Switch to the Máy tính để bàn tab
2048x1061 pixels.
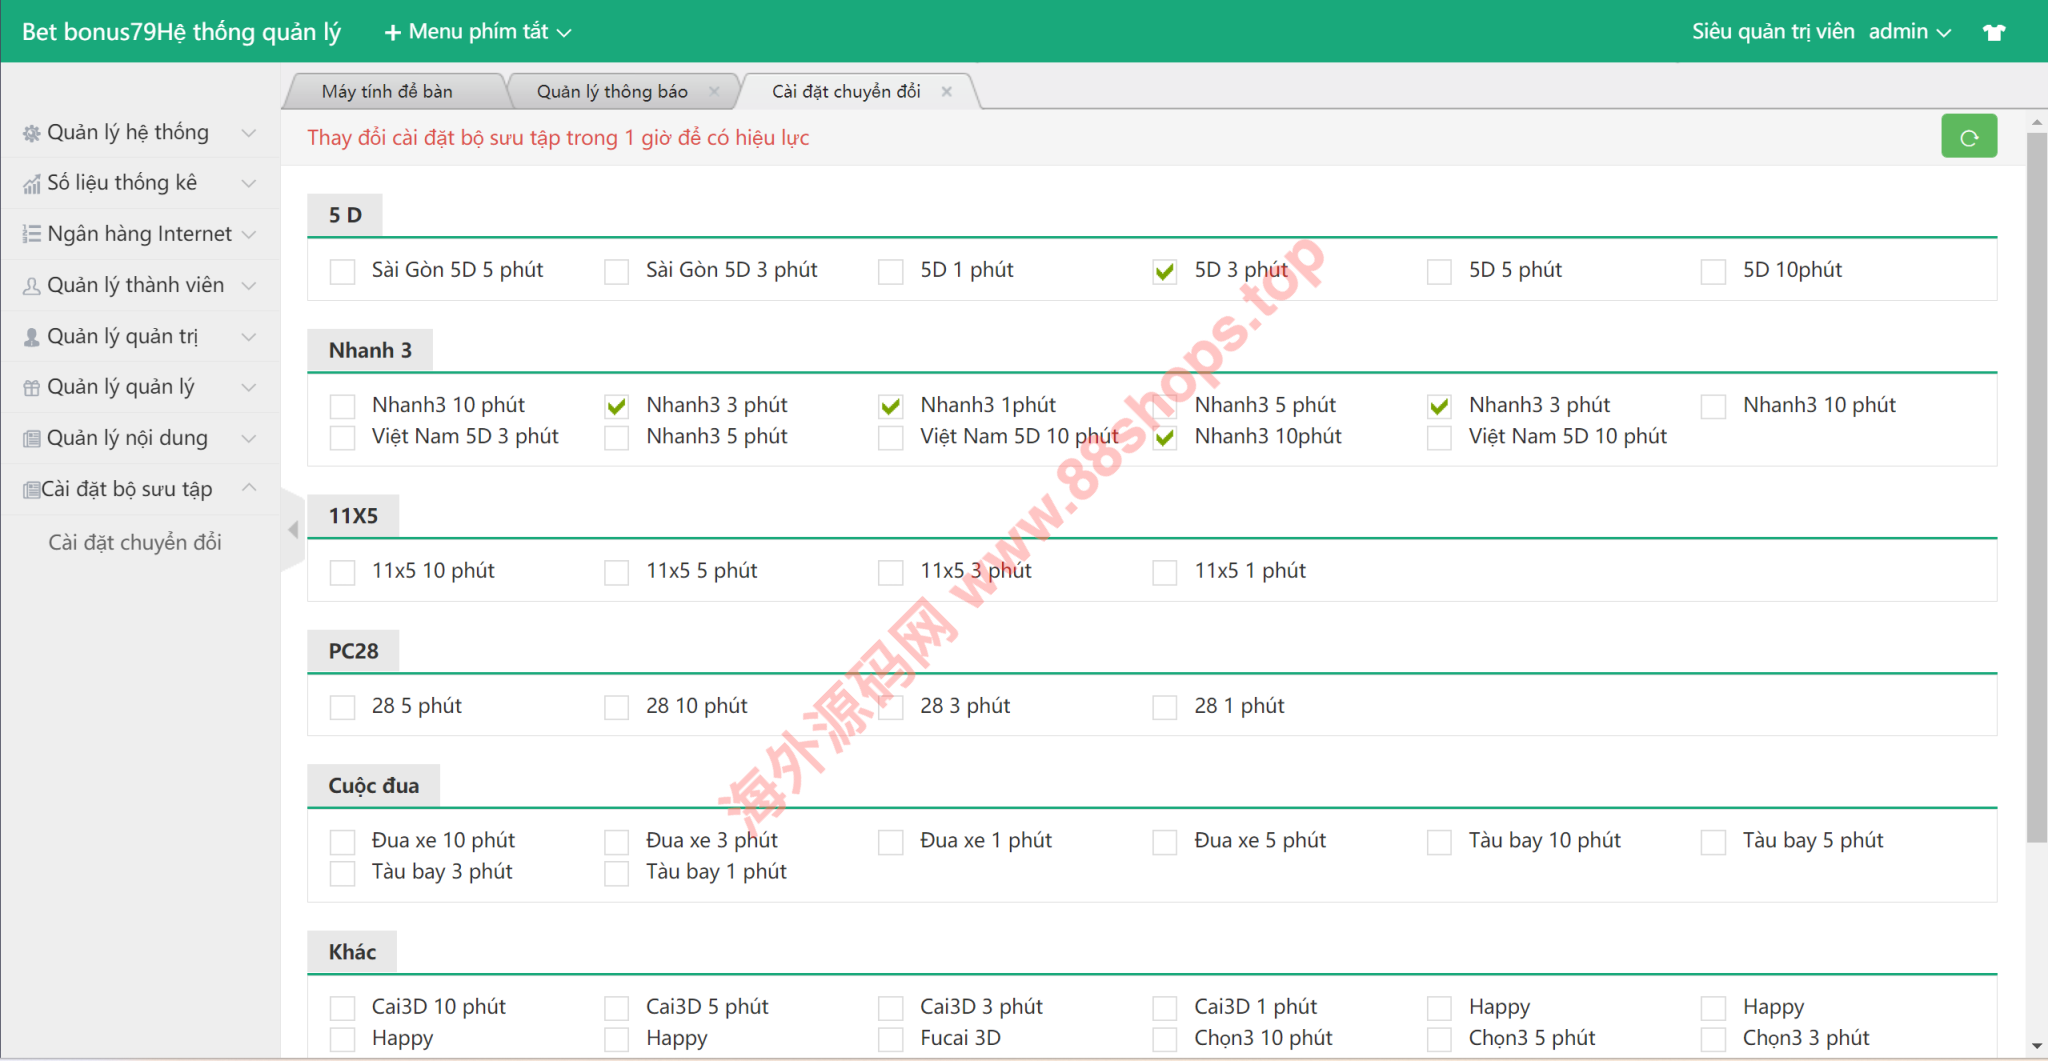(x=387, y=91)
